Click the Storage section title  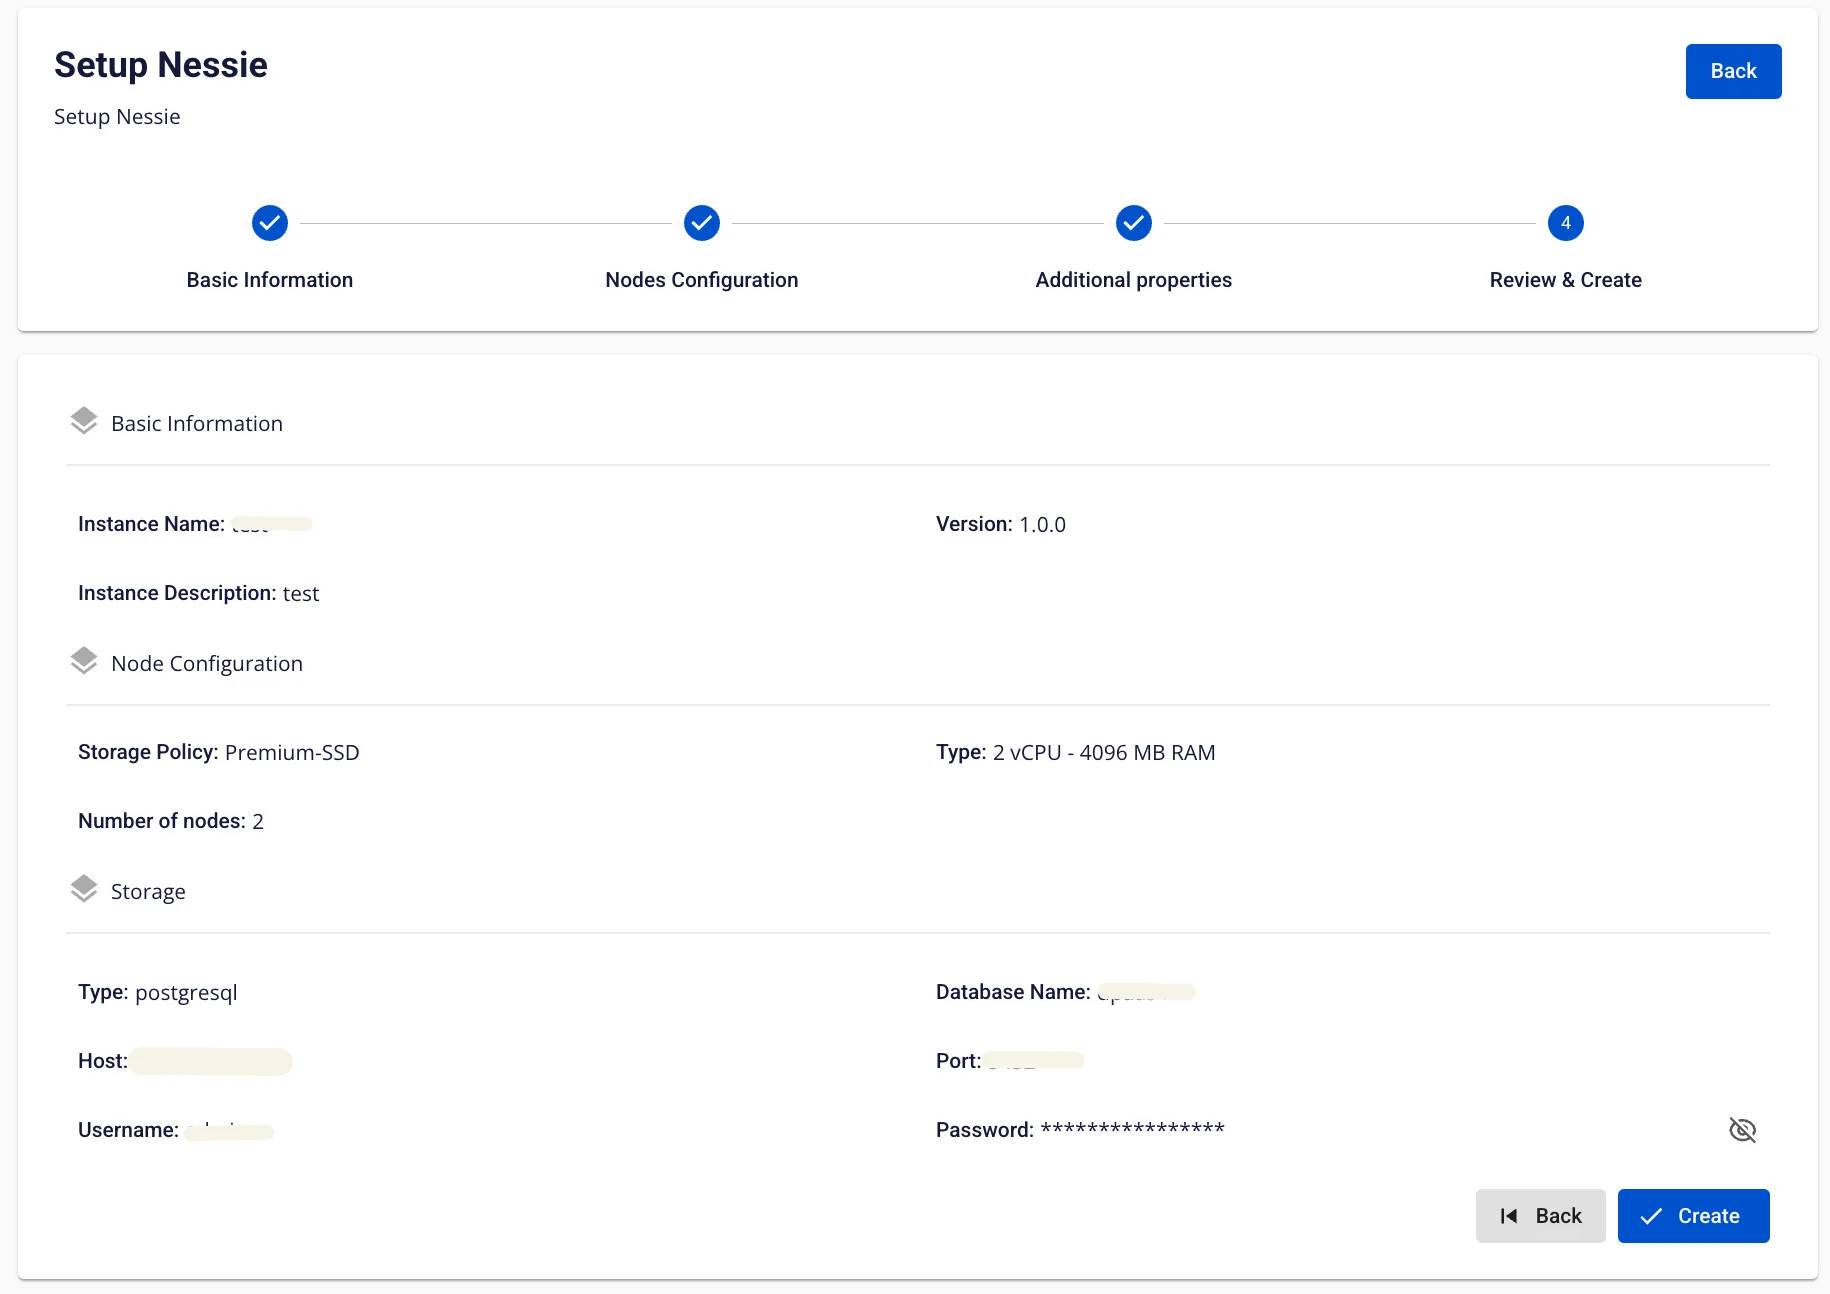148,891
